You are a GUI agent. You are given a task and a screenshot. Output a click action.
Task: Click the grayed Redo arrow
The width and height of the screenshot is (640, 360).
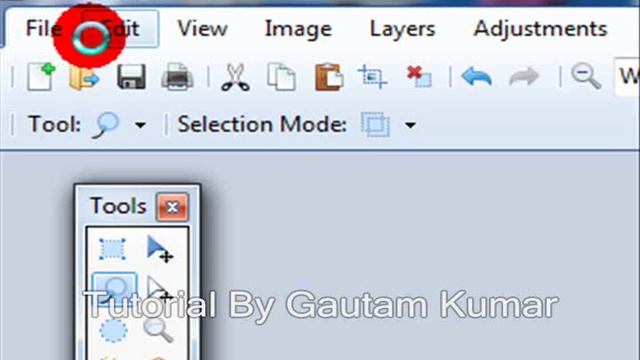[524, 77]
